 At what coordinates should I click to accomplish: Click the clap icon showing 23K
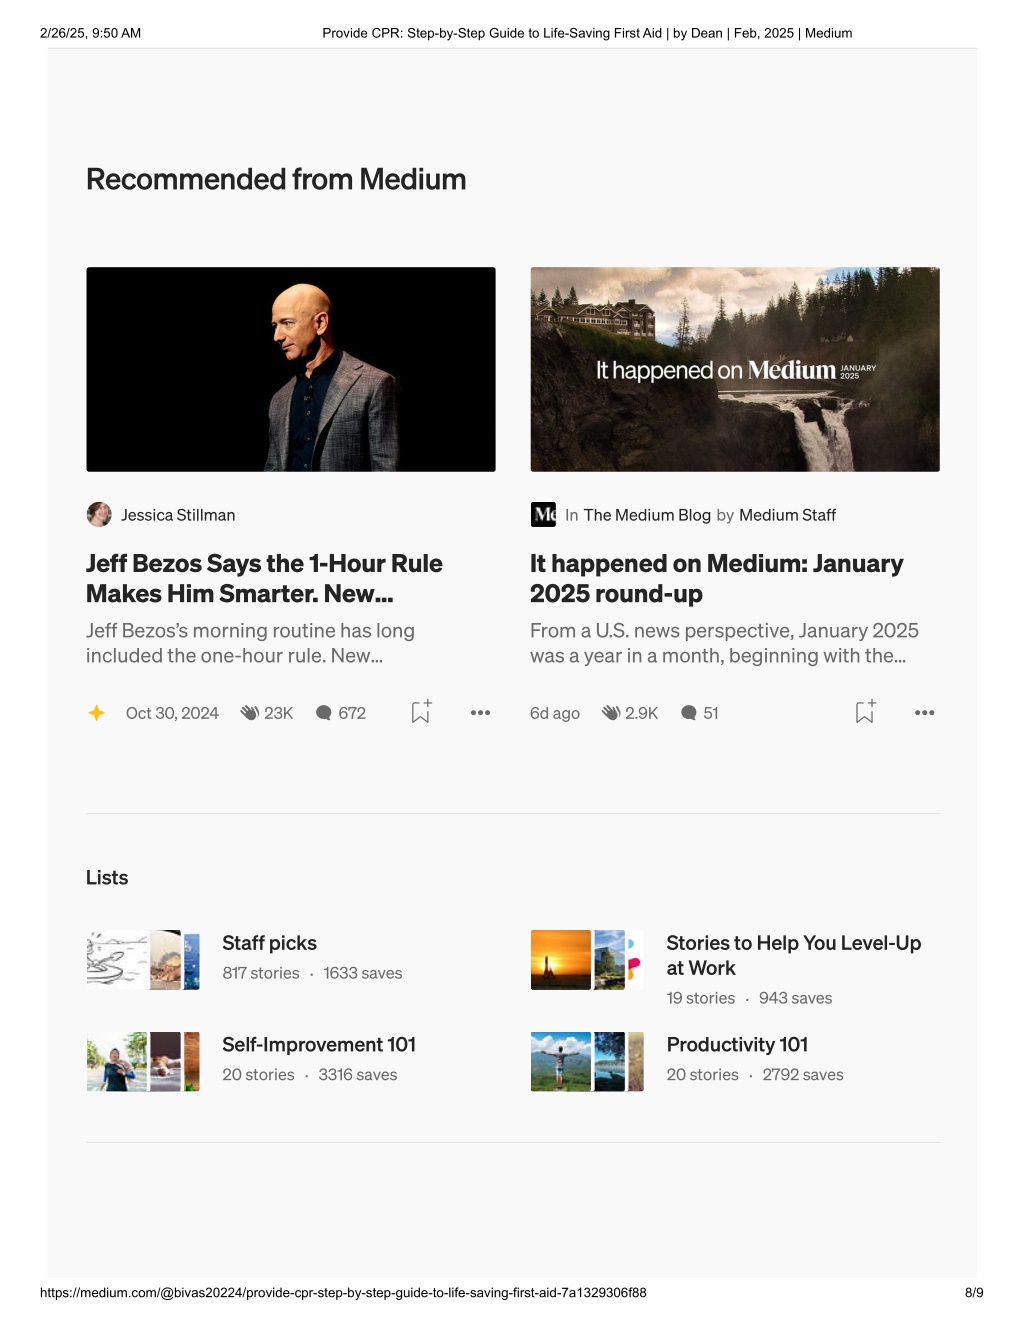click(250, 713)
